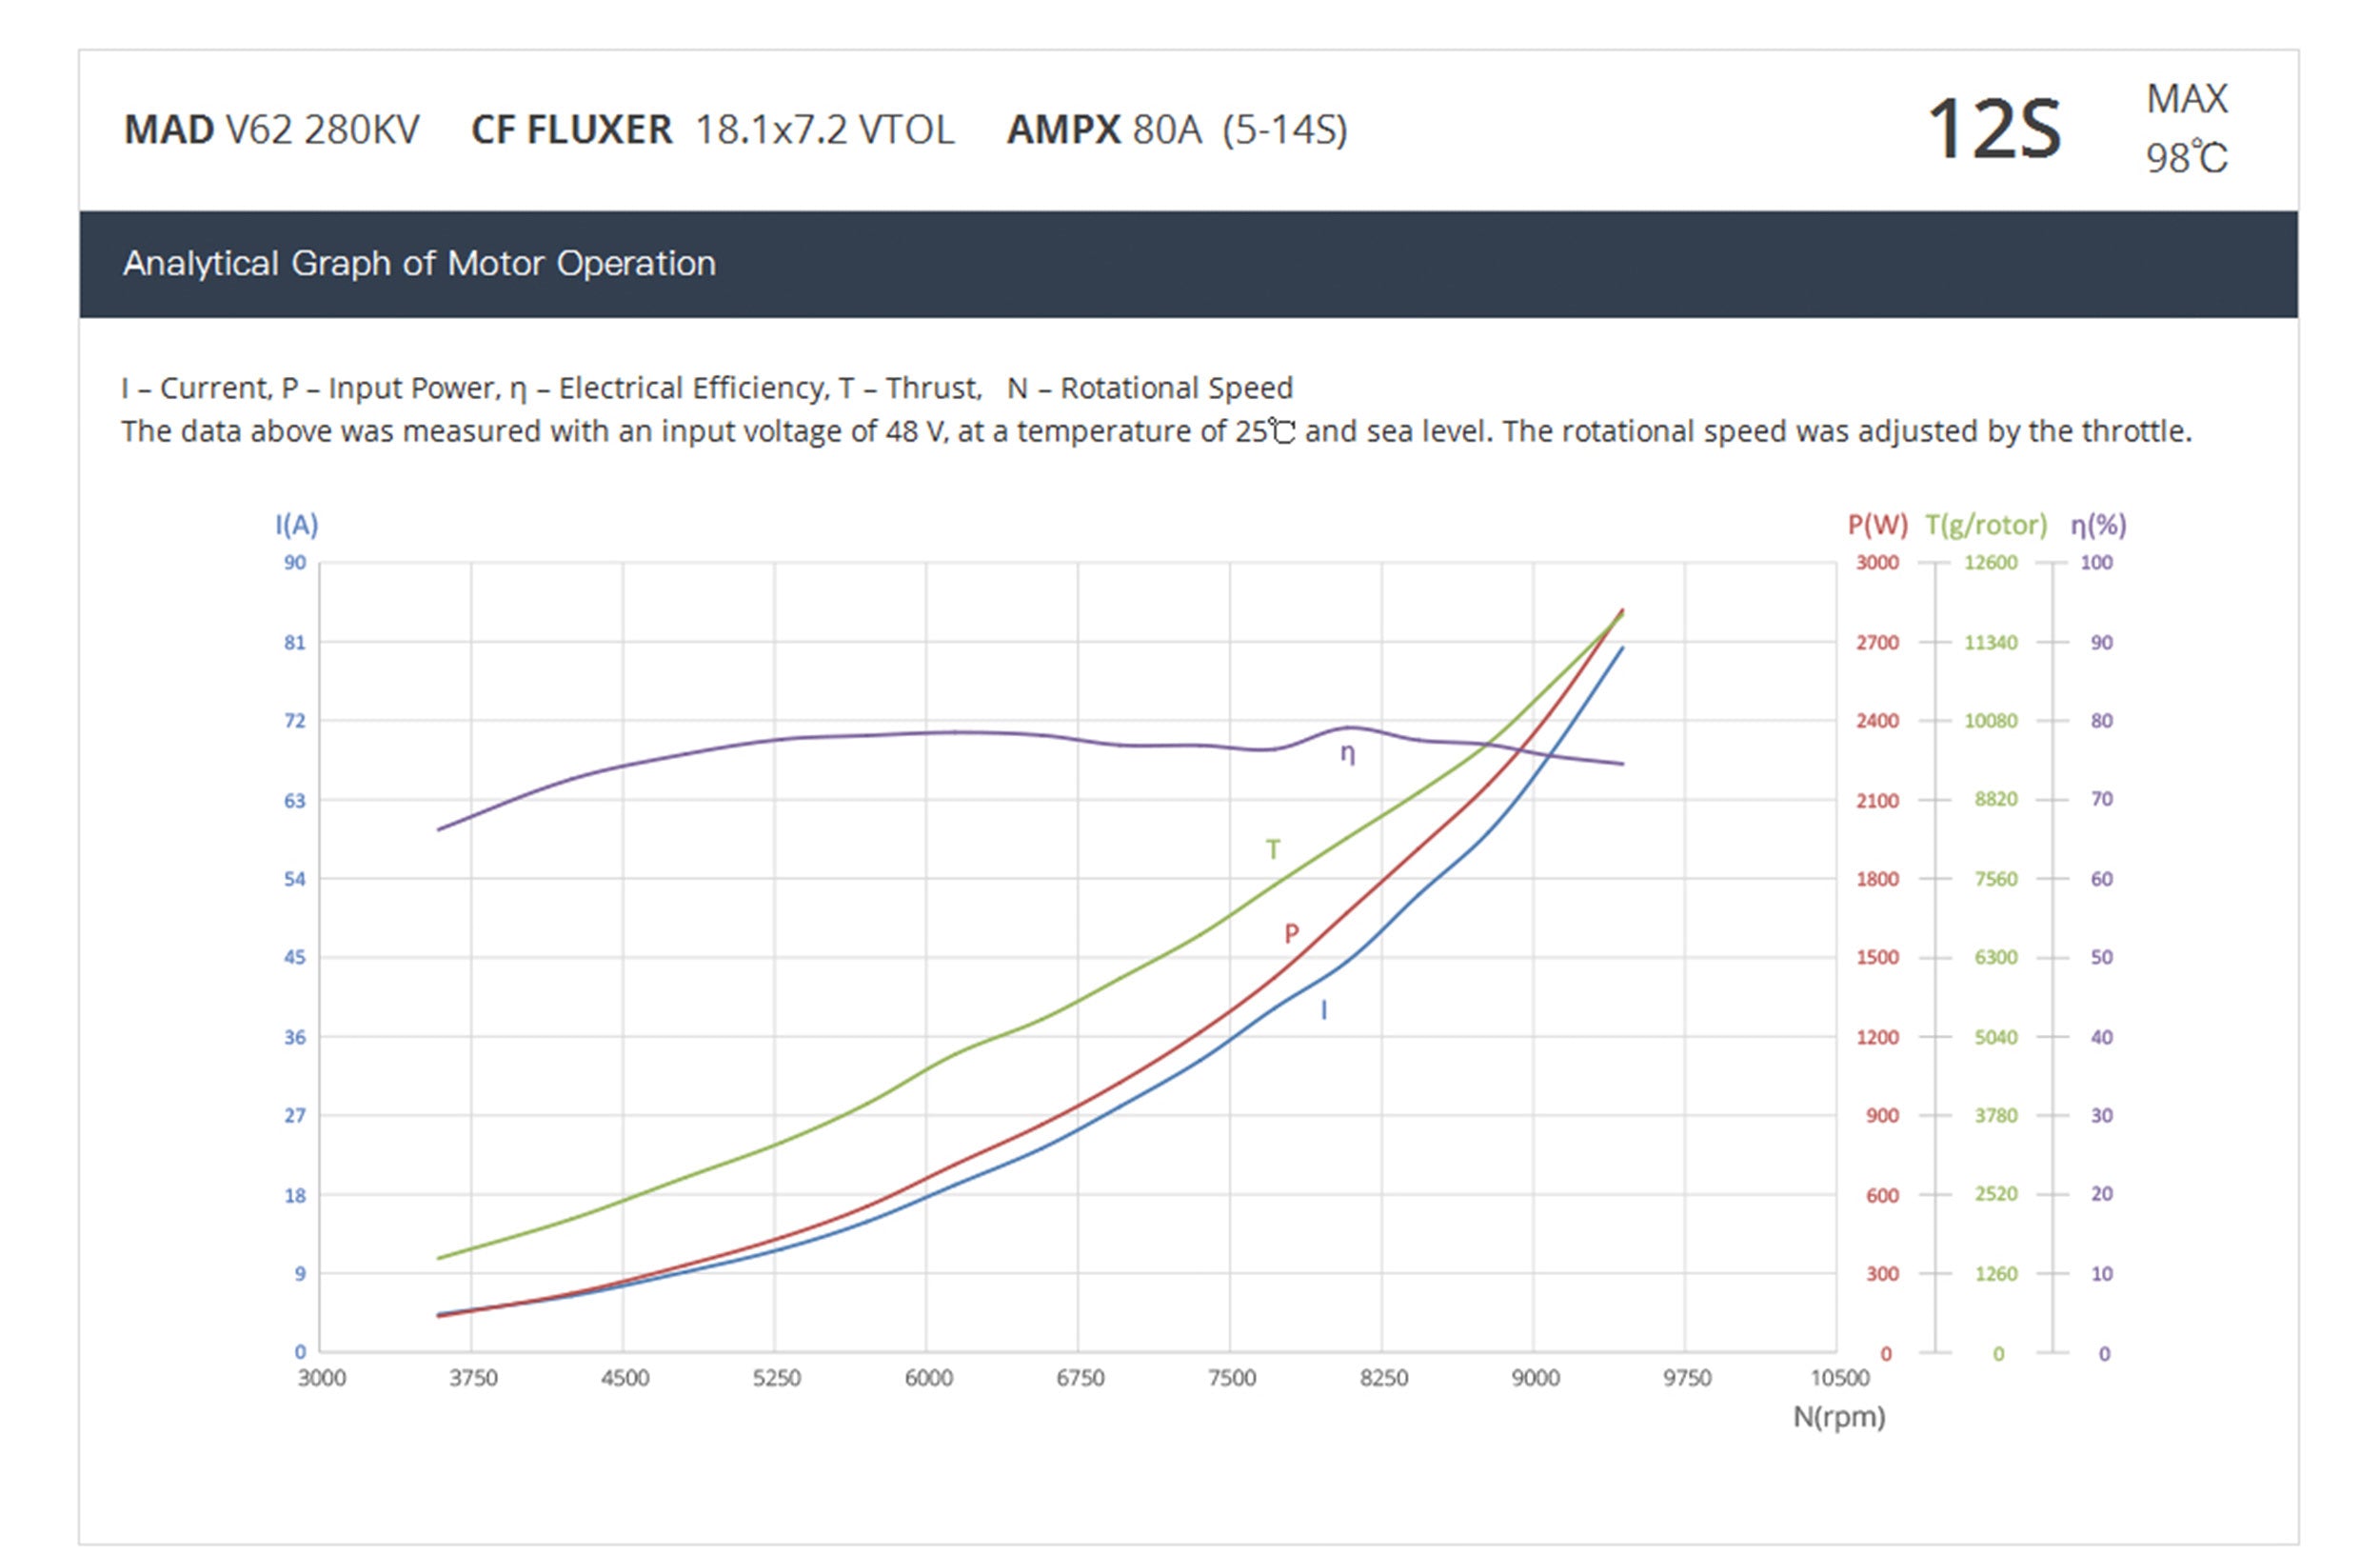Click the 3000 power axis maximum value

[1876, 562]
